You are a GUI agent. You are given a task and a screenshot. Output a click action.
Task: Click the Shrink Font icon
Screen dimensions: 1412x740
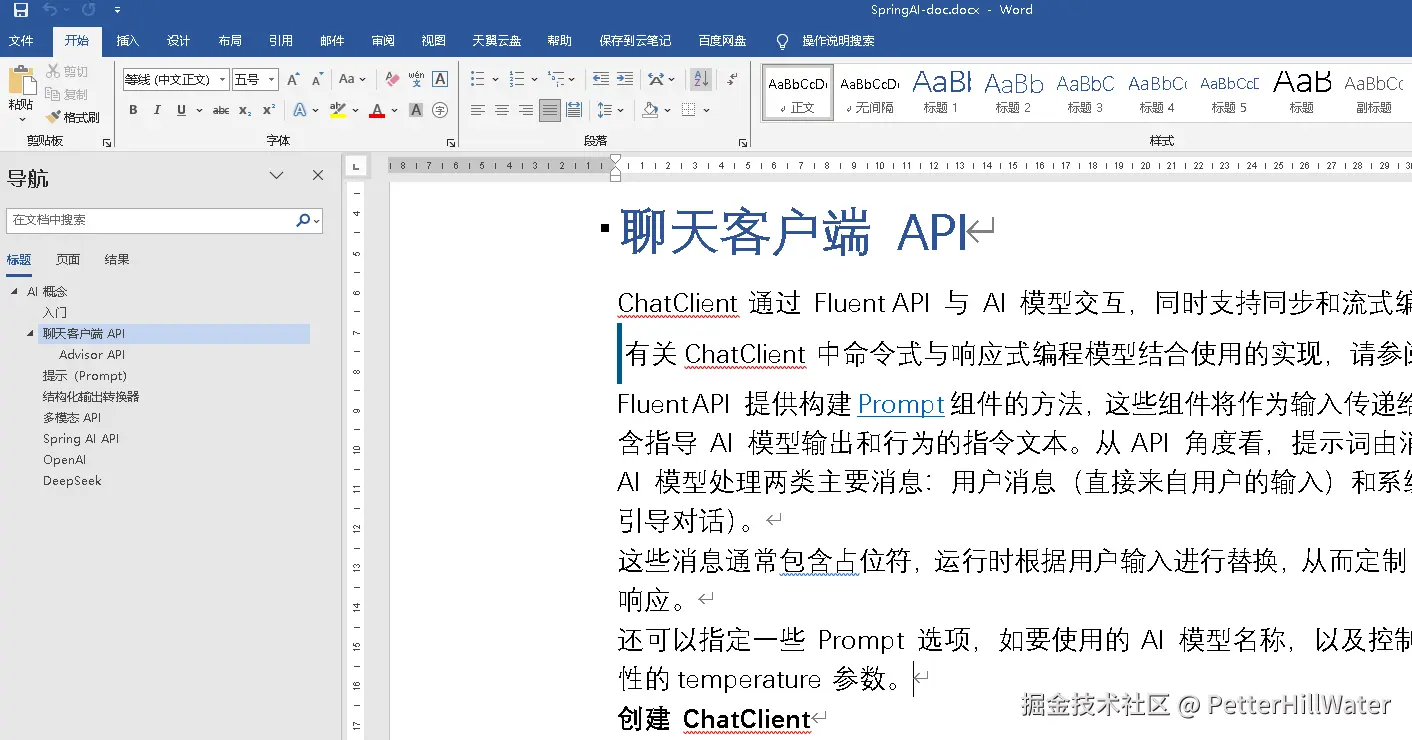317,79
